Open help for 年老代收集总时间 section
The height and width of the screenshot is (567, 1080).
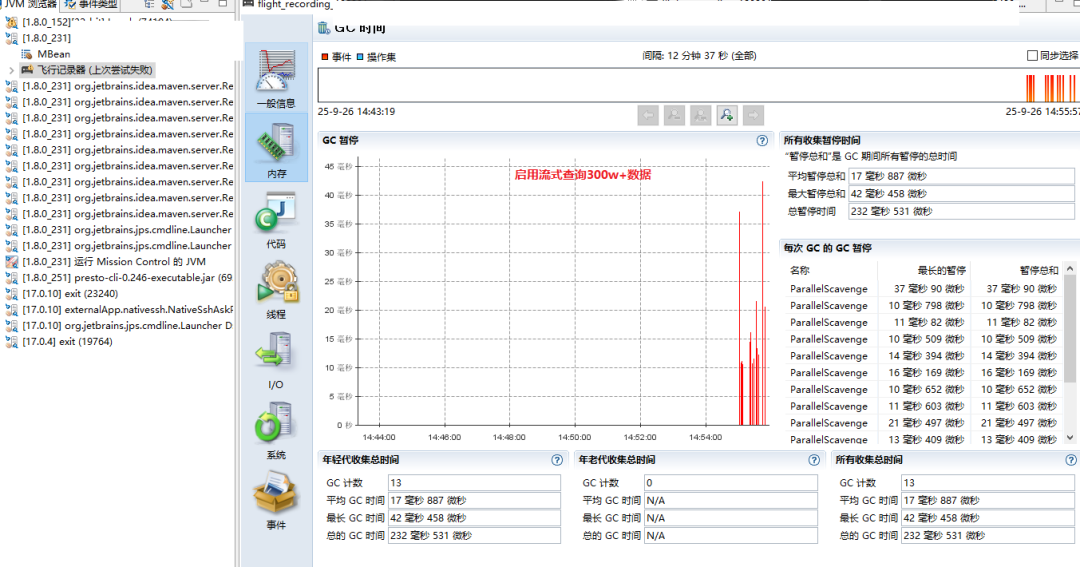click(814, 460)
